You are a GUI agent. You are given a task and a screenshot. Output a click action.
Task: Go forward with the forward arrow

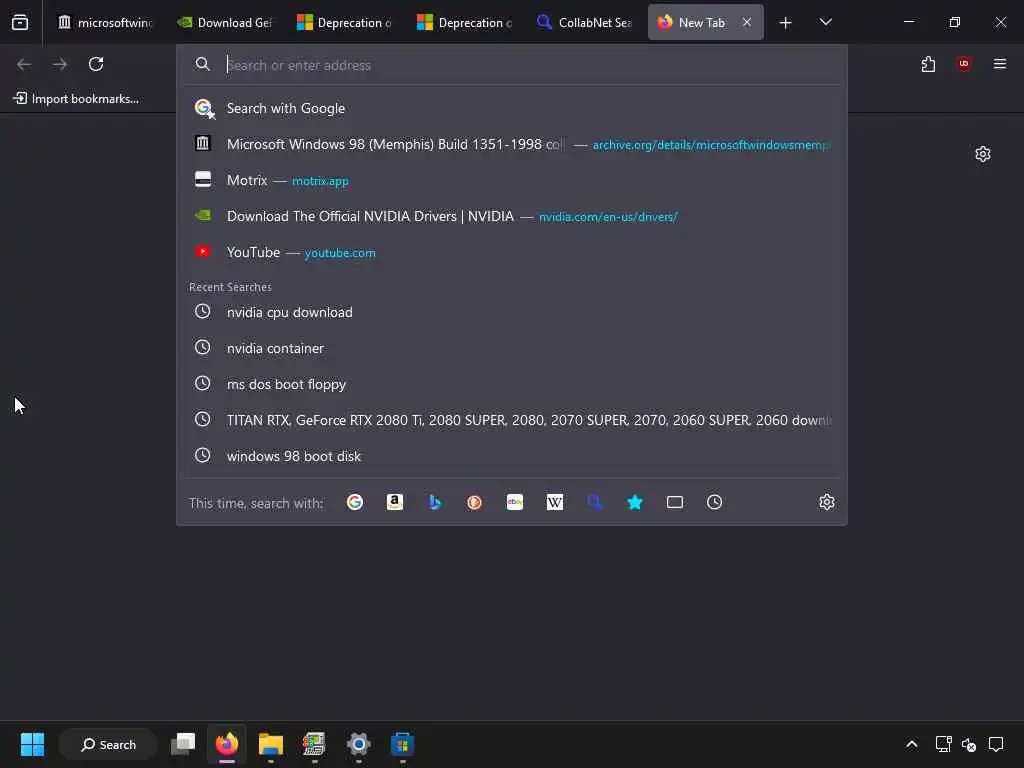60,64
